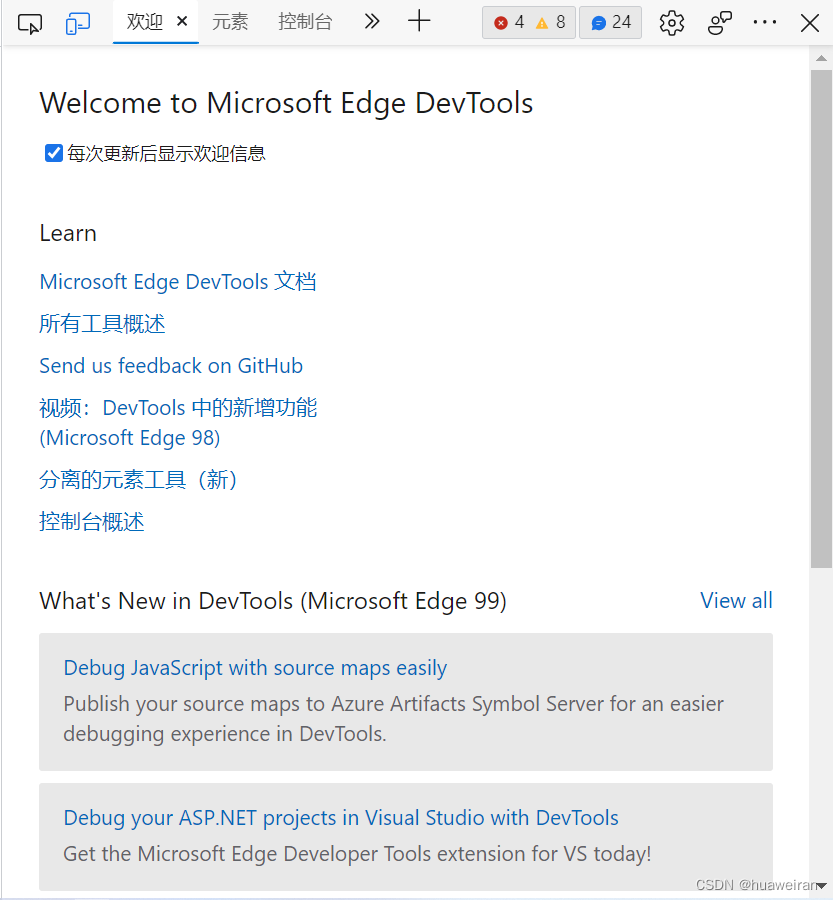Switch to the 元素 tab
The image size is (833, 900).
point(230,21)
